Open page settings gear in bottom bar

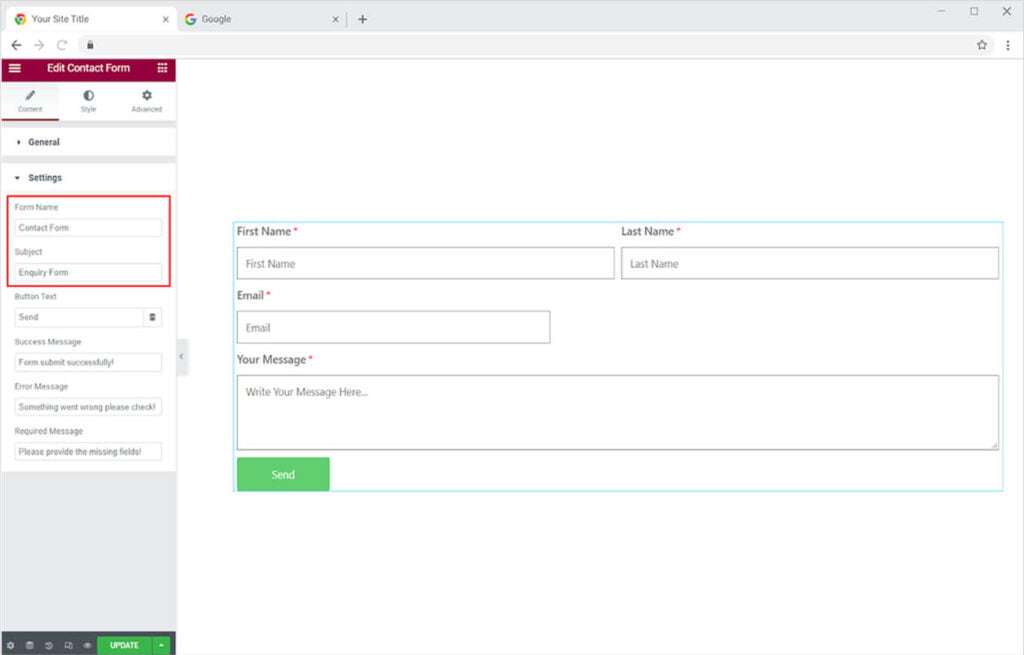[x=11, y=645]
